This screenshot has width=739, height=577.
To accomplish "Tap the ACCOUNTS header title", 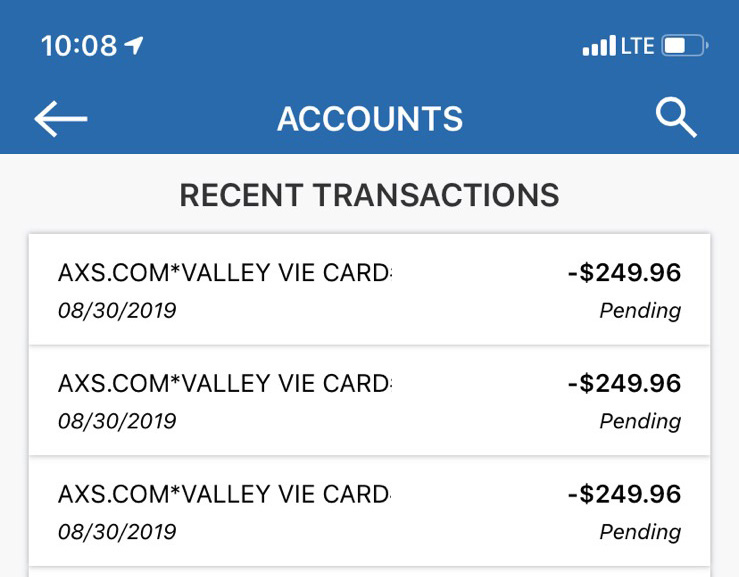I will [370, 119].
